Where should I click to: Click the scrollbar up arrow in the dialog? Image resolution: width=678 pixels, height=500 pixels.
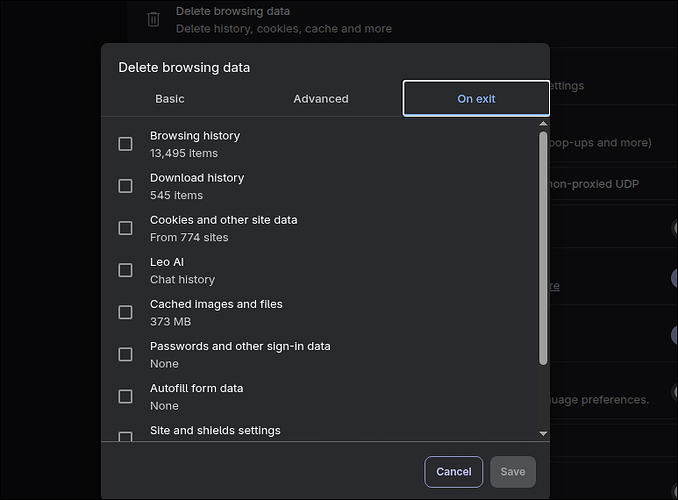(x=543, y=124)
